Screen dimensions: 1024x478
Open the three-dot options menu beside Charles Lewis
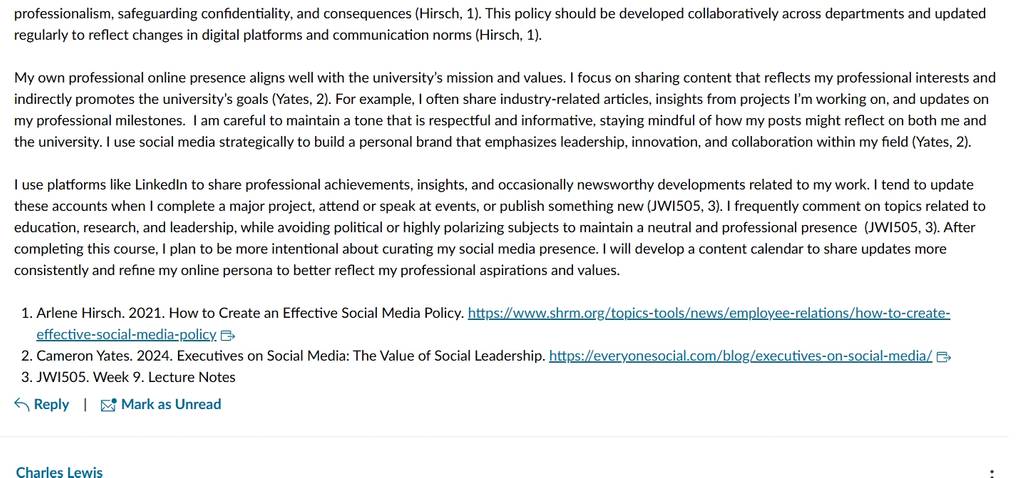[992, 473]
